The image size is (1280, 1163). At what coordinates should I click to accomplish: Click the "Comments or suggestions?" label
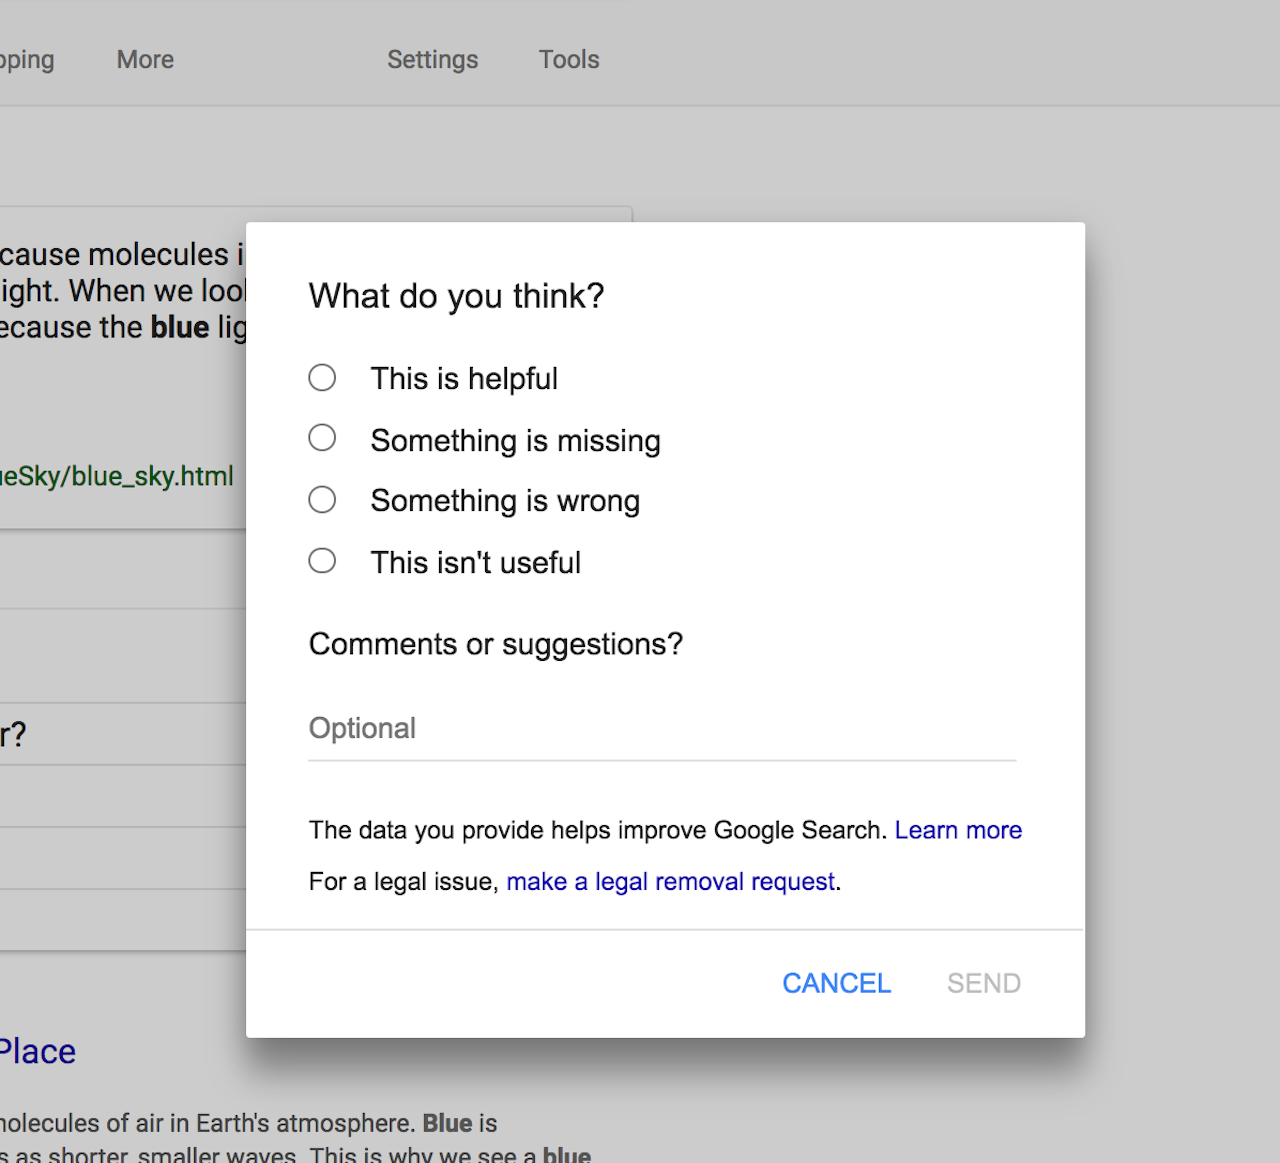[x=495, y=644]
